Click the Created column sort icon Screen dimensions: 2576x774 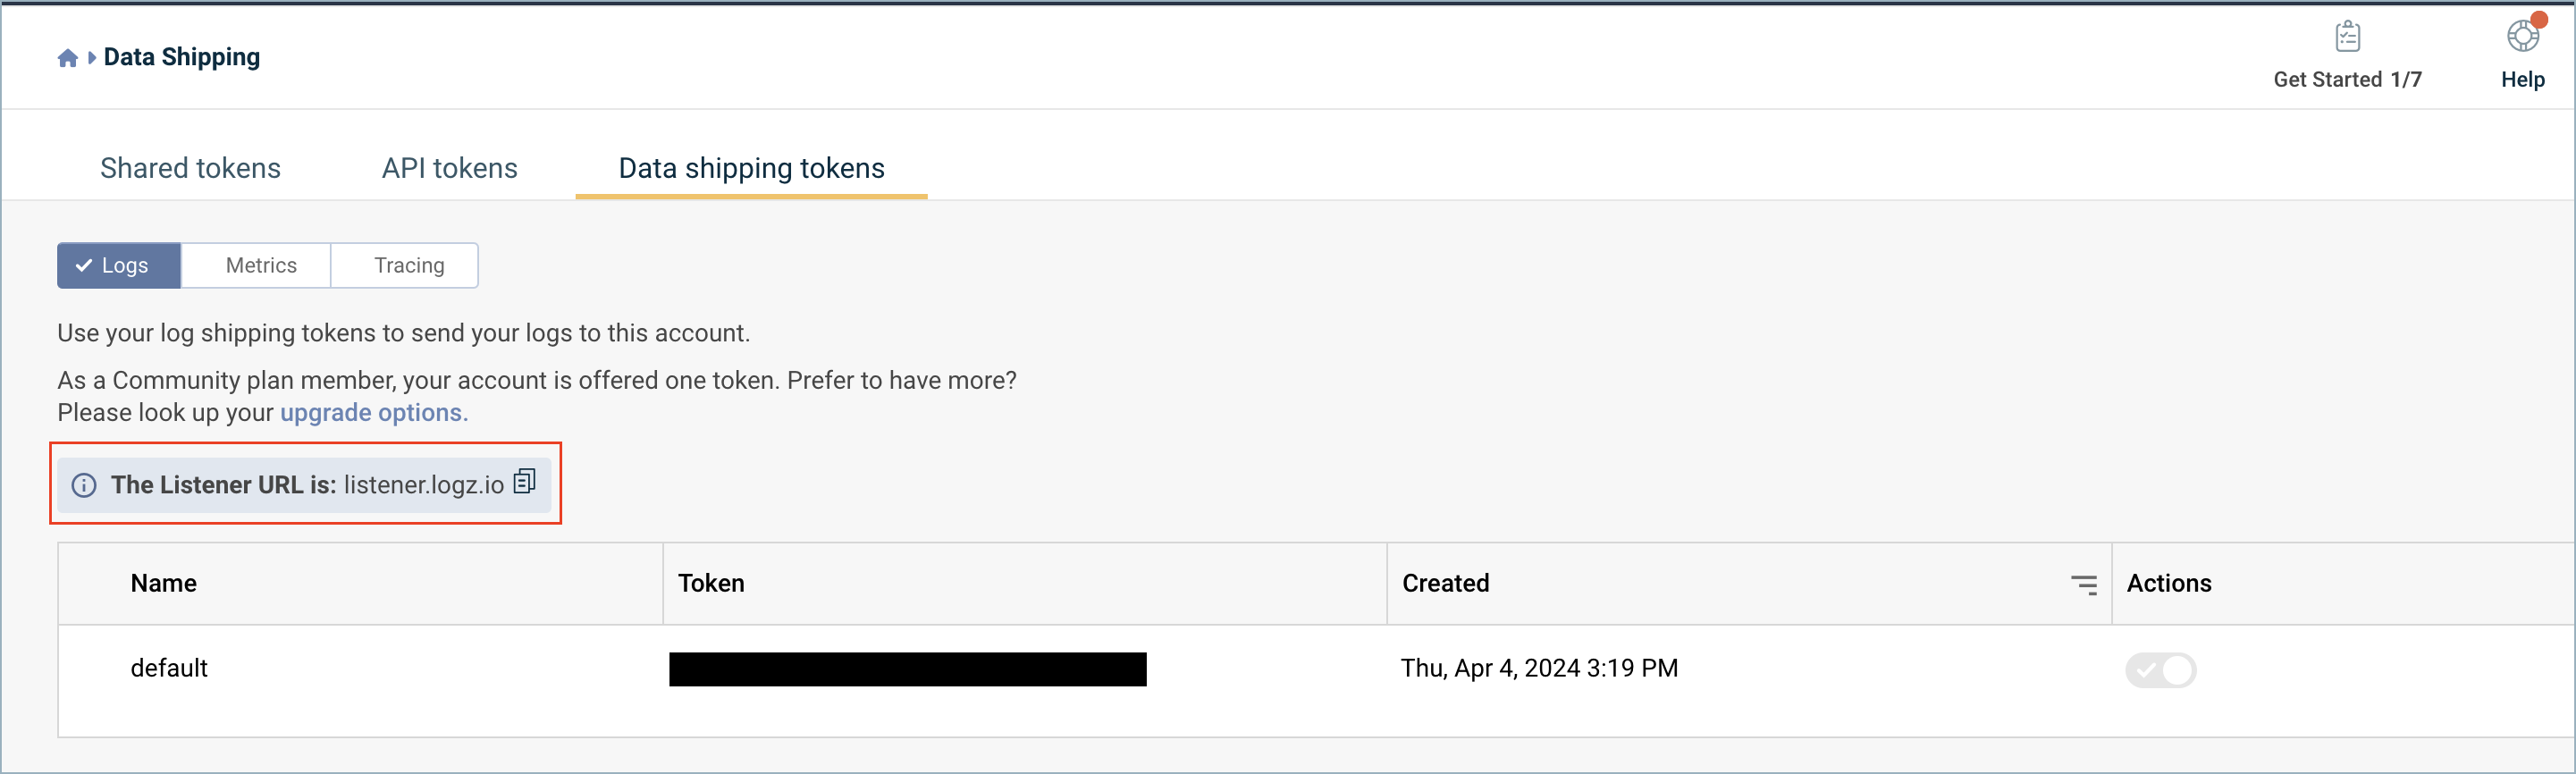pos(2084,585)
